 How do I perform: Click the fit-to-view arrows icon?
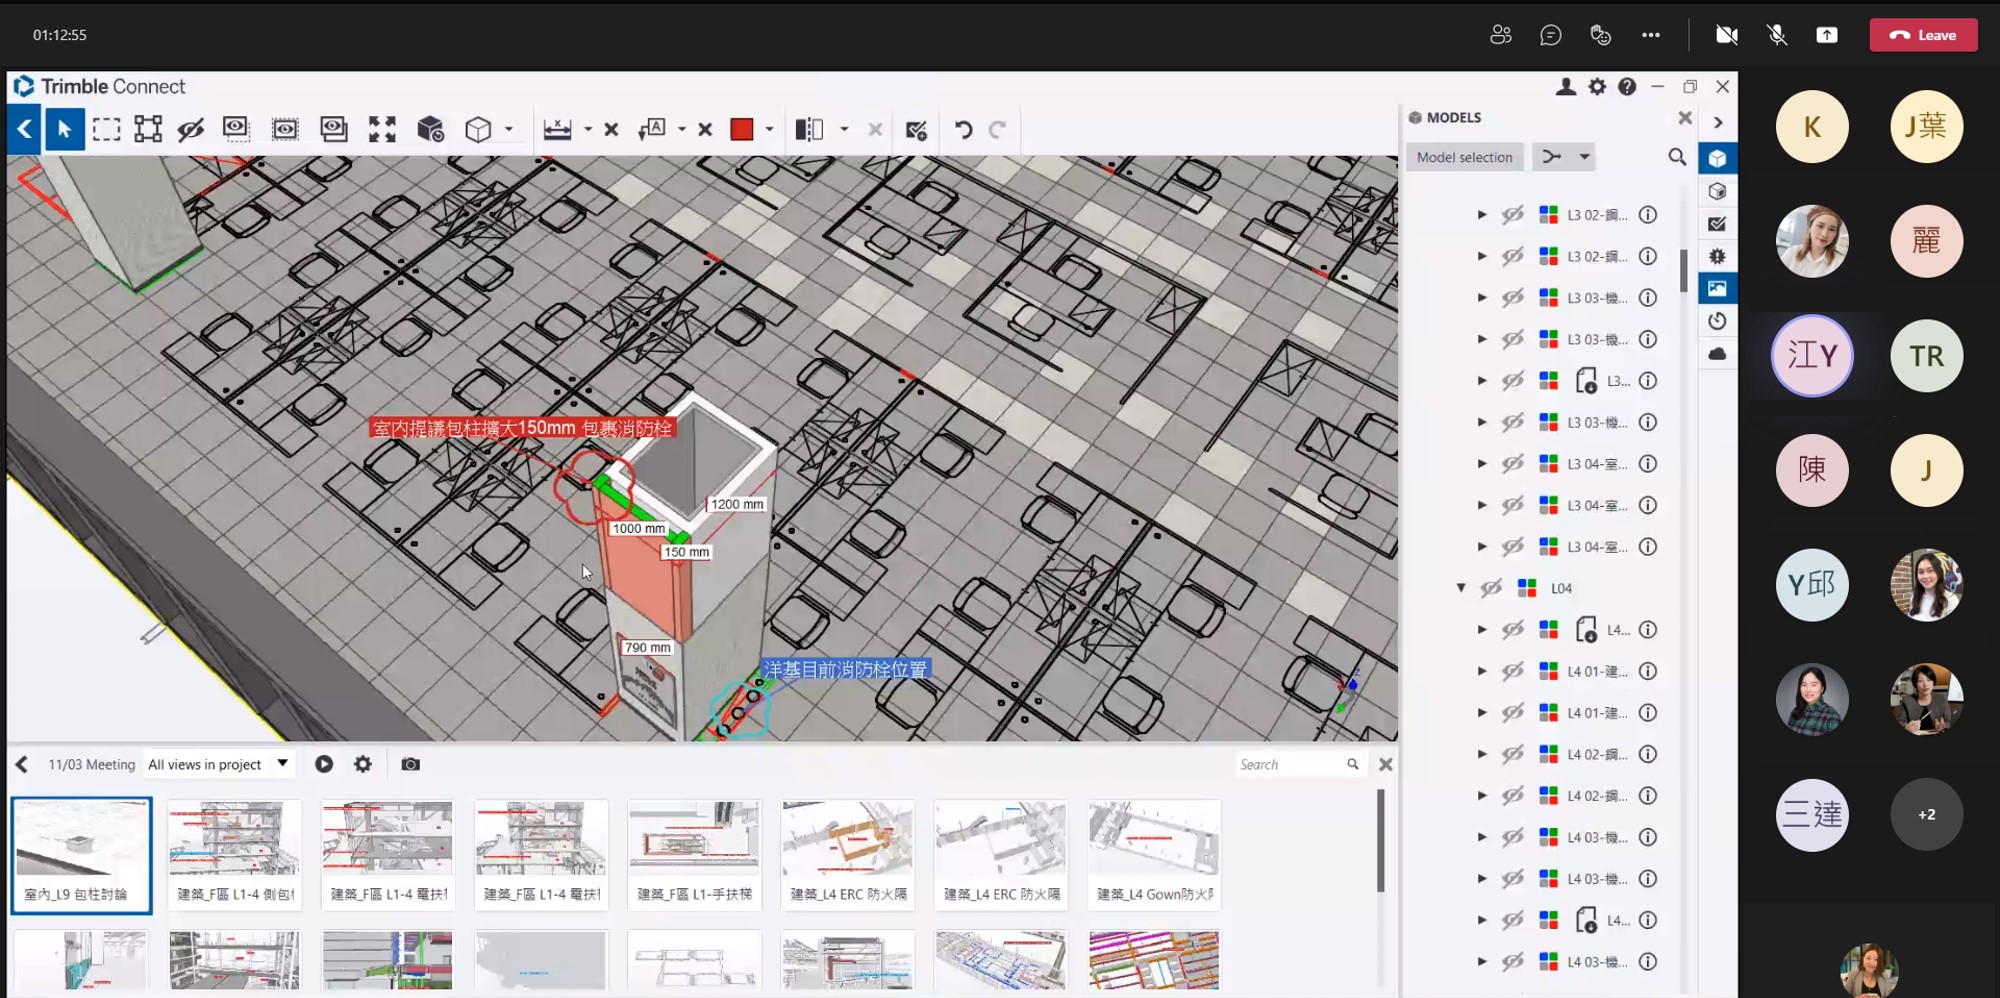pyautogui.click(x=382, y=129)
